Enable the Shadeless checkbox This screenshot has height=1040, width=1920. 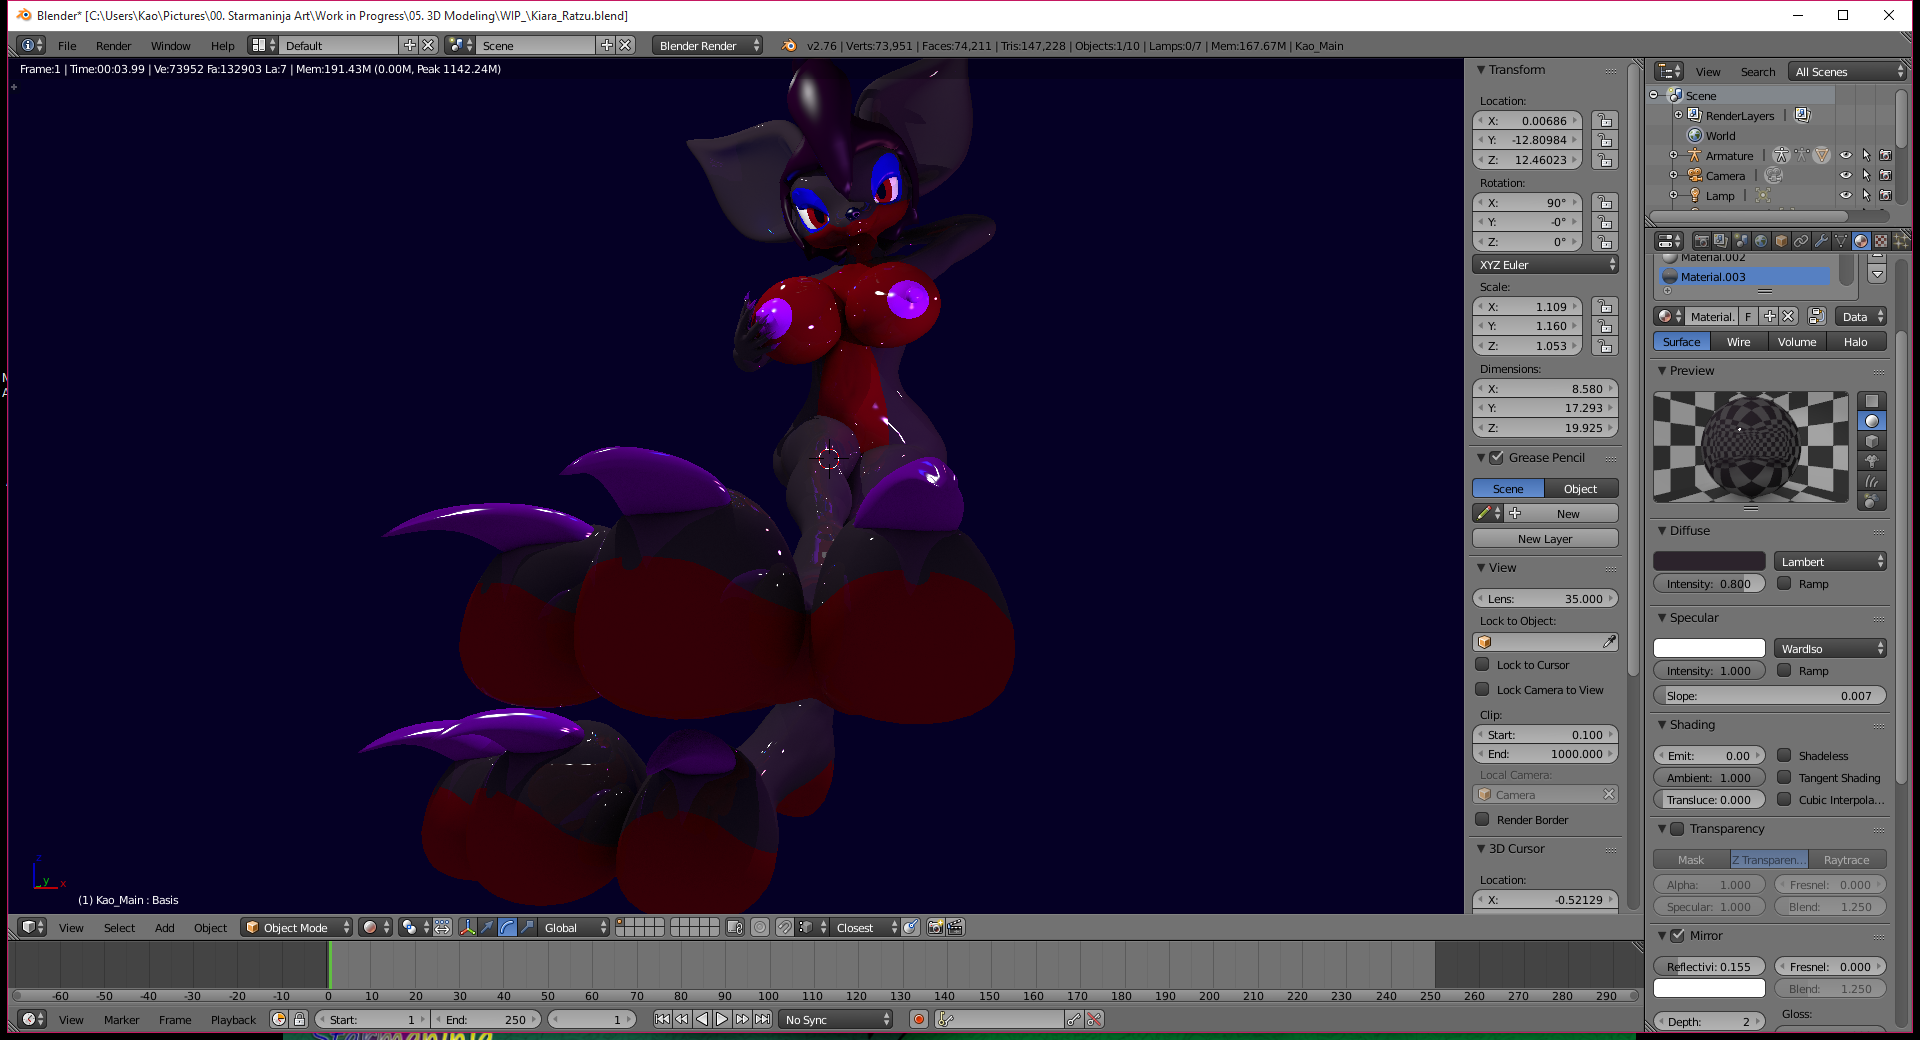tap(1784, 756)
